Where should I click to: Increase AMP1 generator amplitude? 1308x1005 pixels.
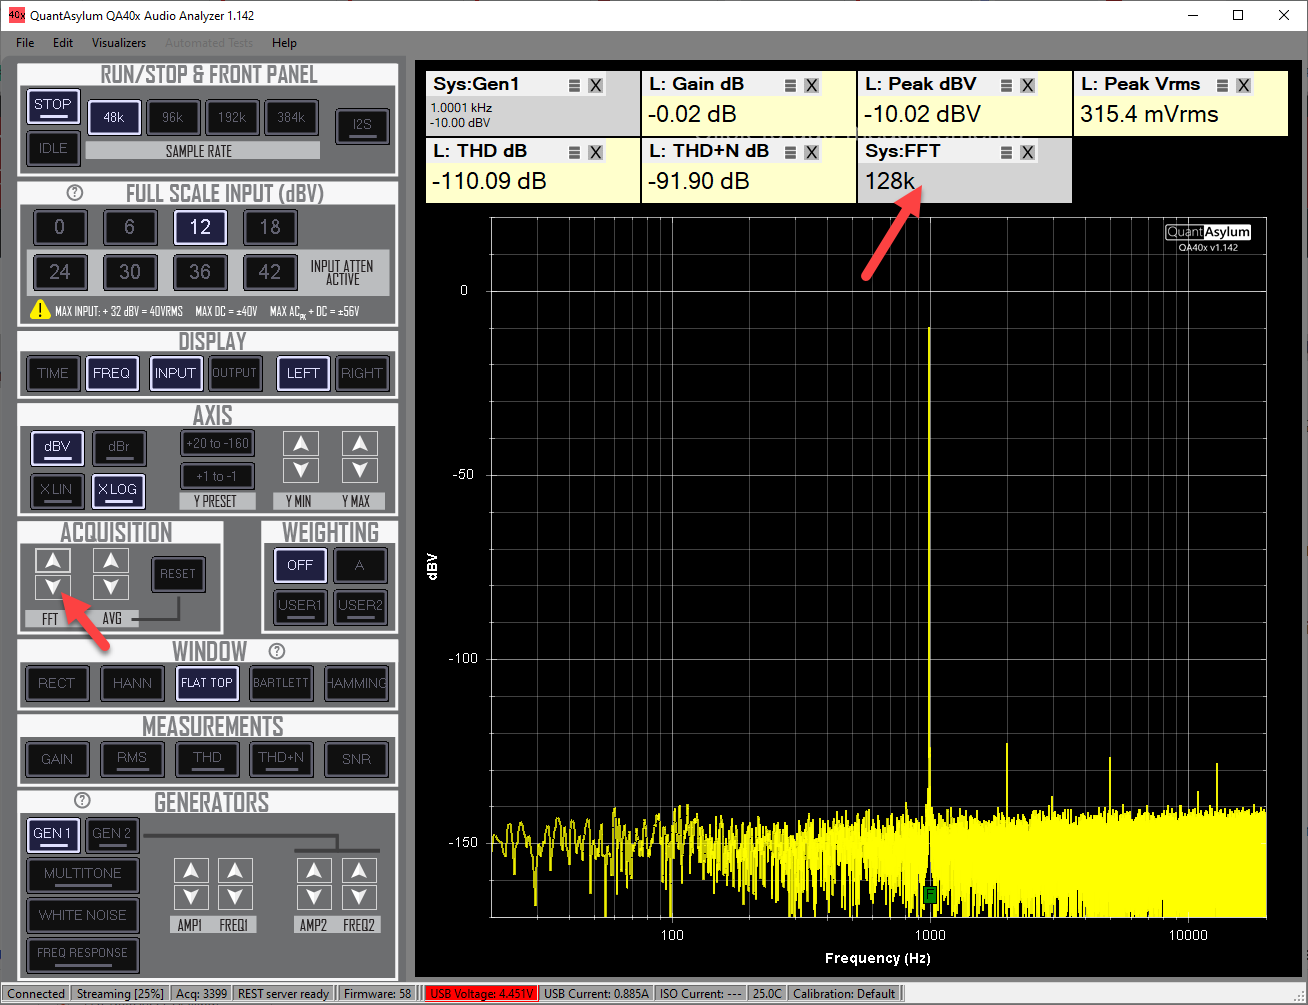(x=191, y=871)
